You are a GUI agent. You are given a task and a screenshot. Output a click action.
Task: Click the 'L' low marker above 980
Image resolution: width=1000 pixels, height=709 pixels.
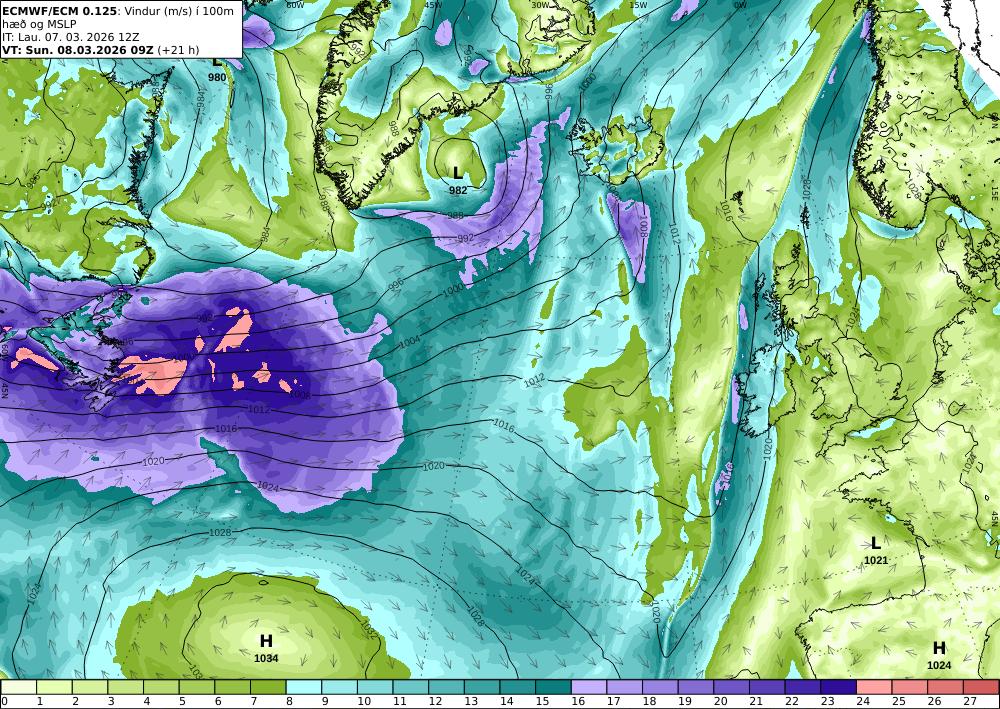(217, 62)
